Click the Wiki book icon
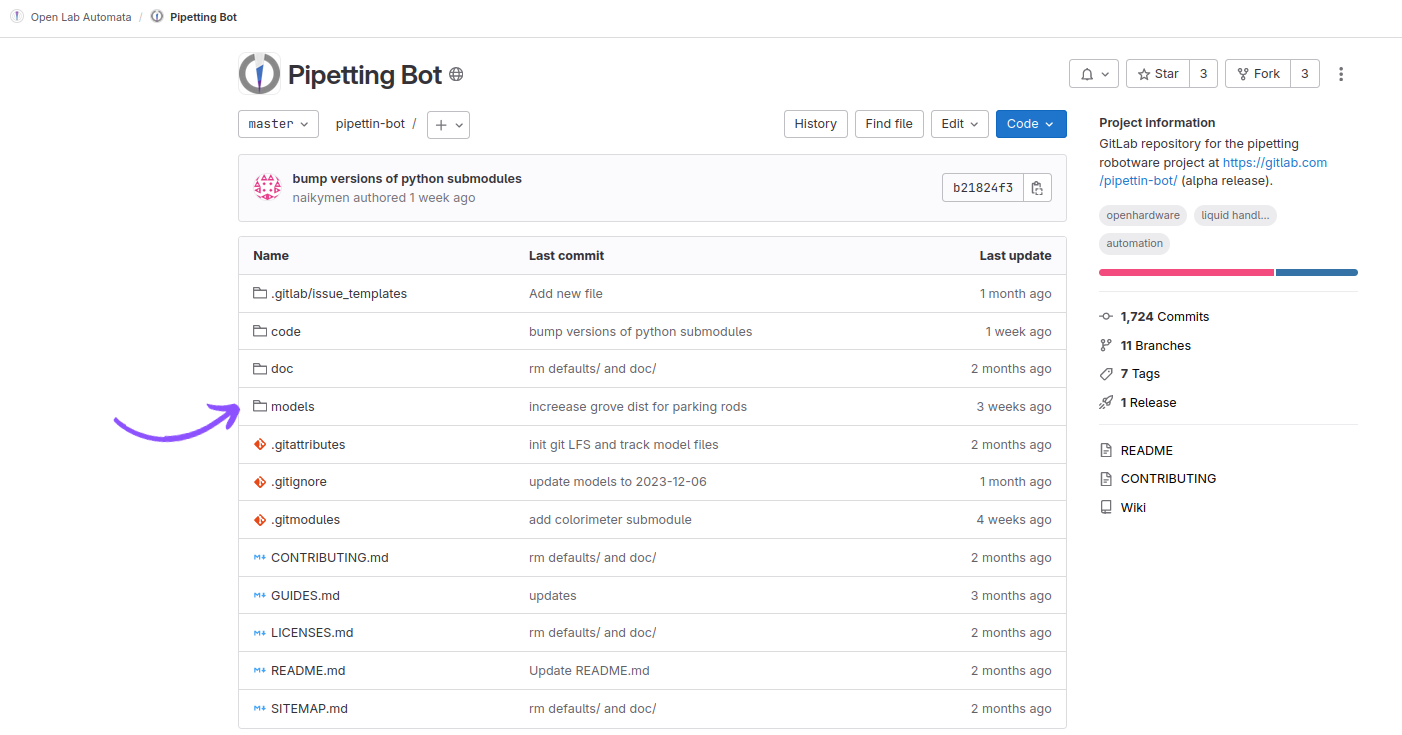Image resolution: width=1402 pixels, height=735 pixels. click(x=1106, y=507)
